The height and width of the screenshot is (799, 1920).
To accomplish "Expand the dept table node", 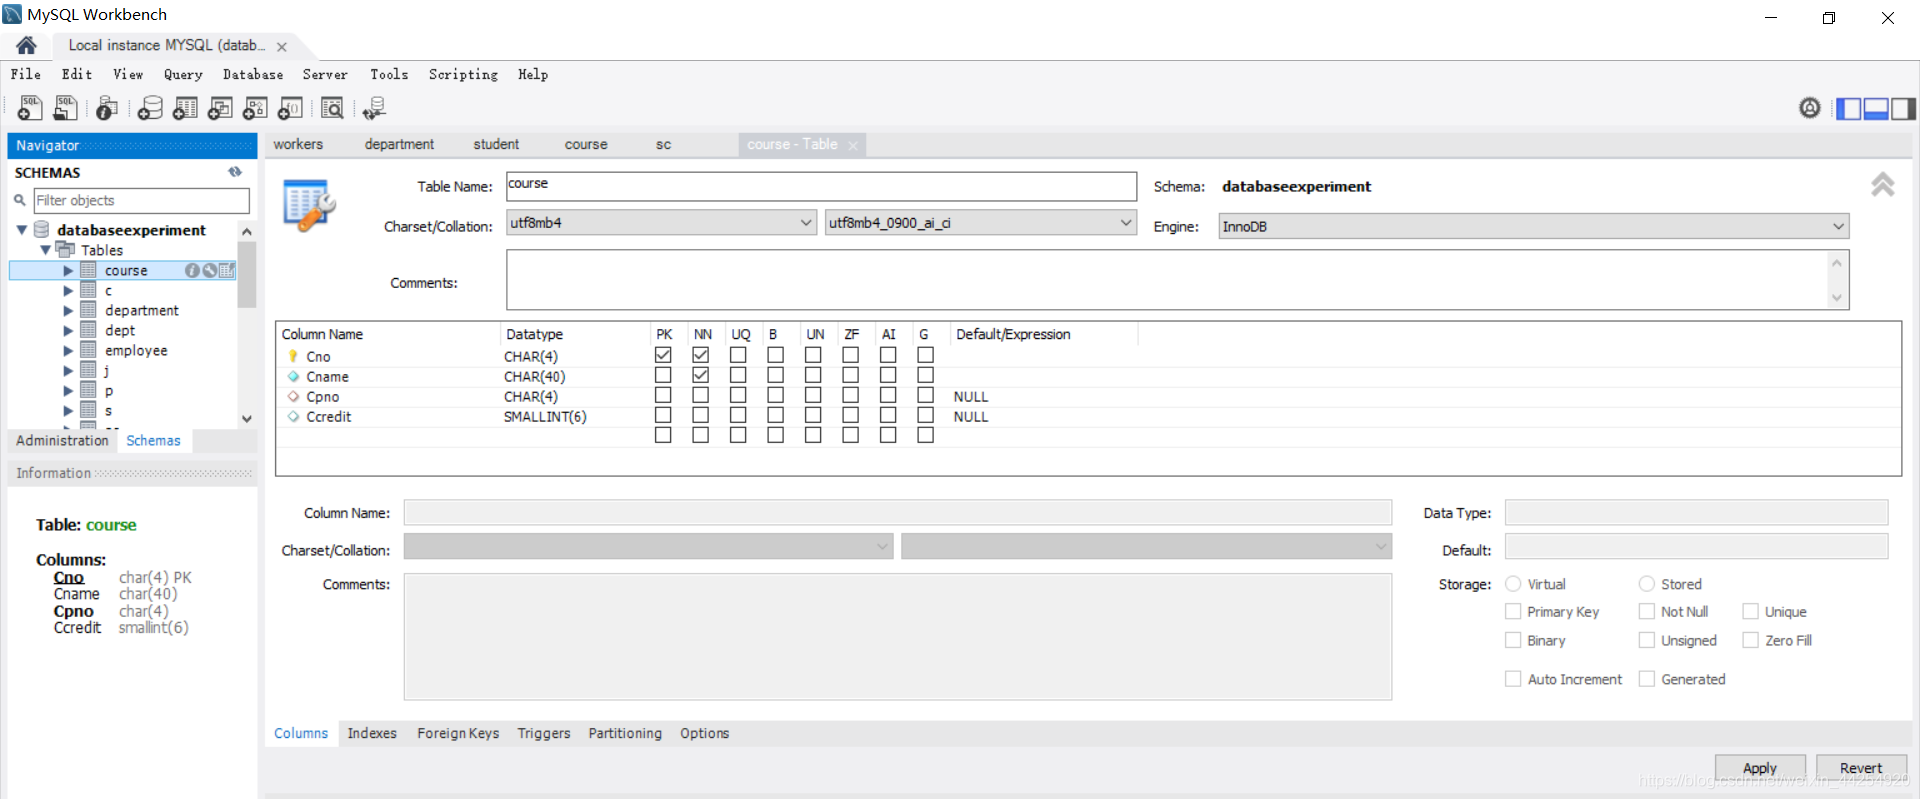I will (x=68, y=330).
